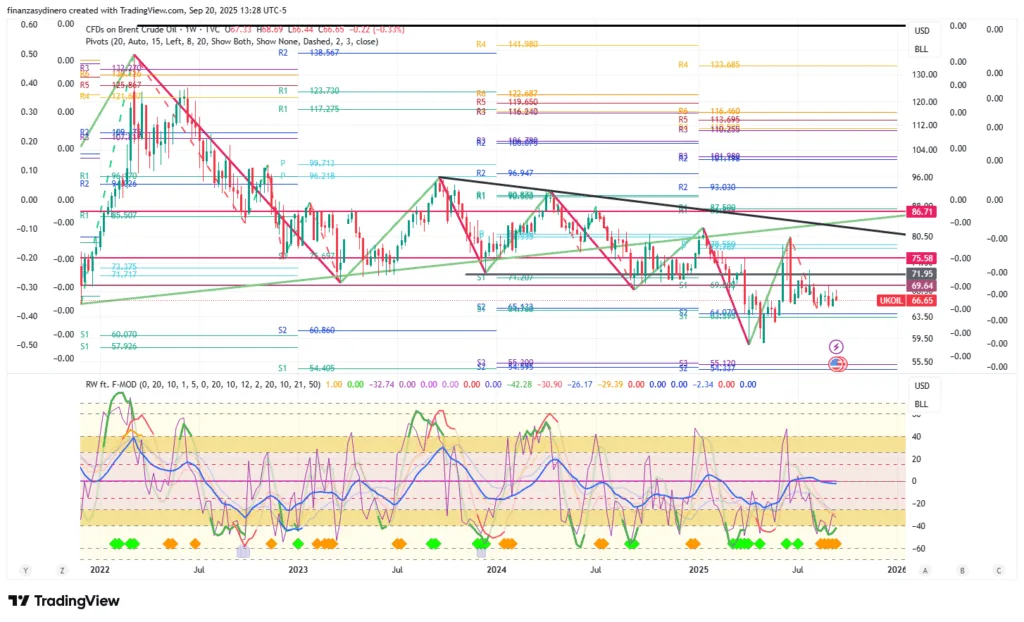Click the 112.00 price scale label
Screen dimensions: 1024x622
pos(924,125)
